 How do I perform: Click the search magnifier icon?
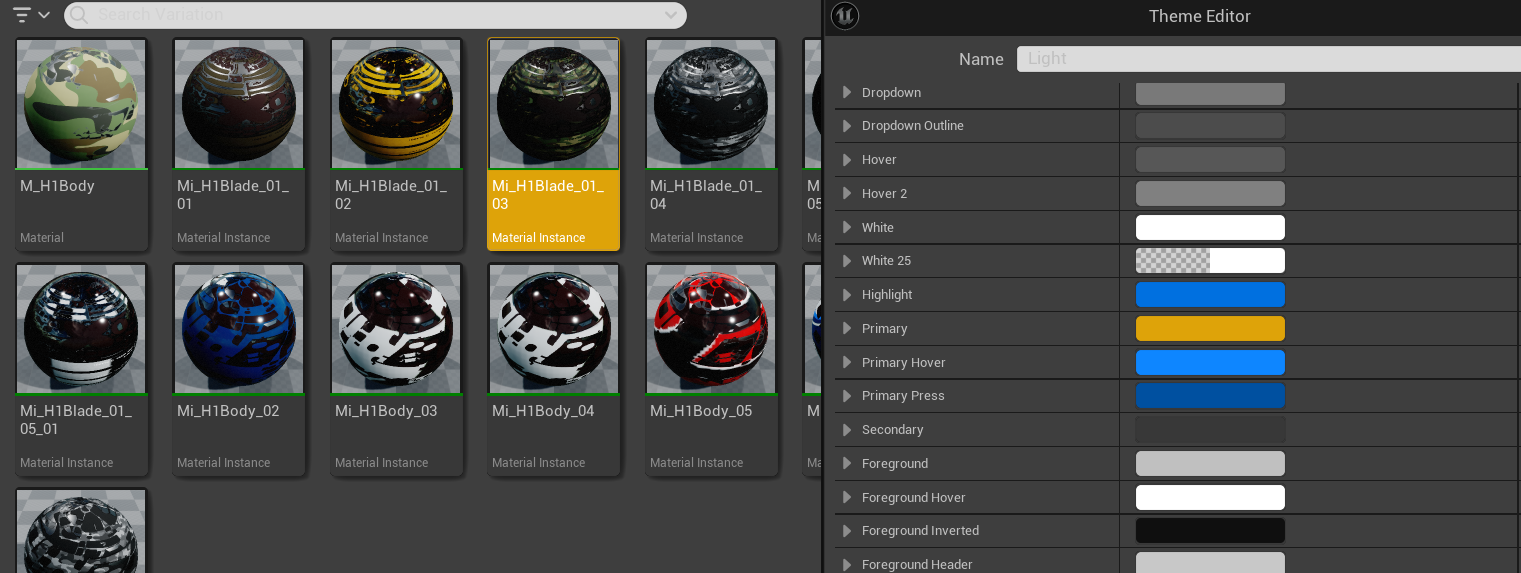click(79, 15)
